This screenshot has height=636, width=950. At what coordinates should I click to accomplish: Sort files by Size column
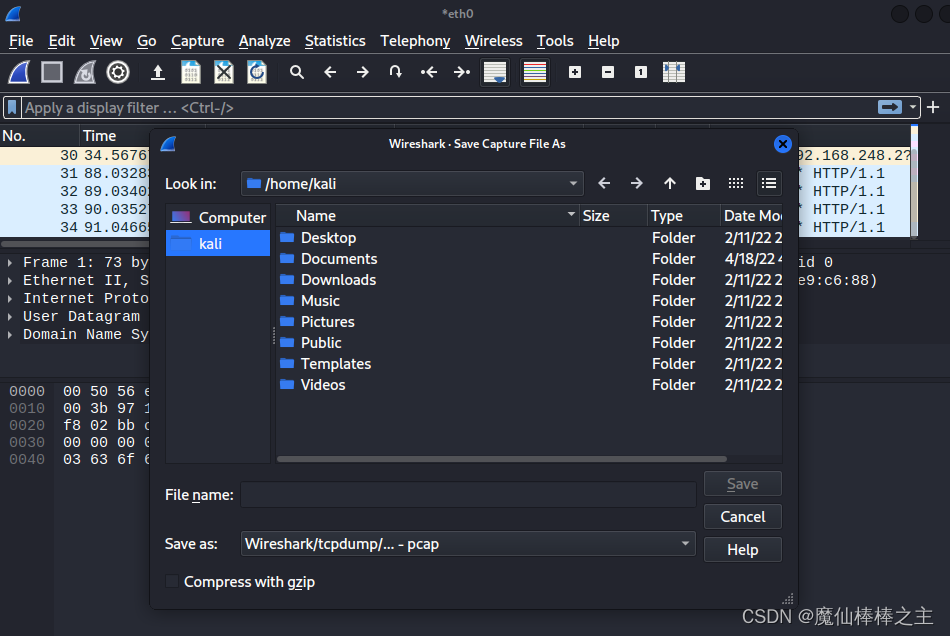point(613,216)
